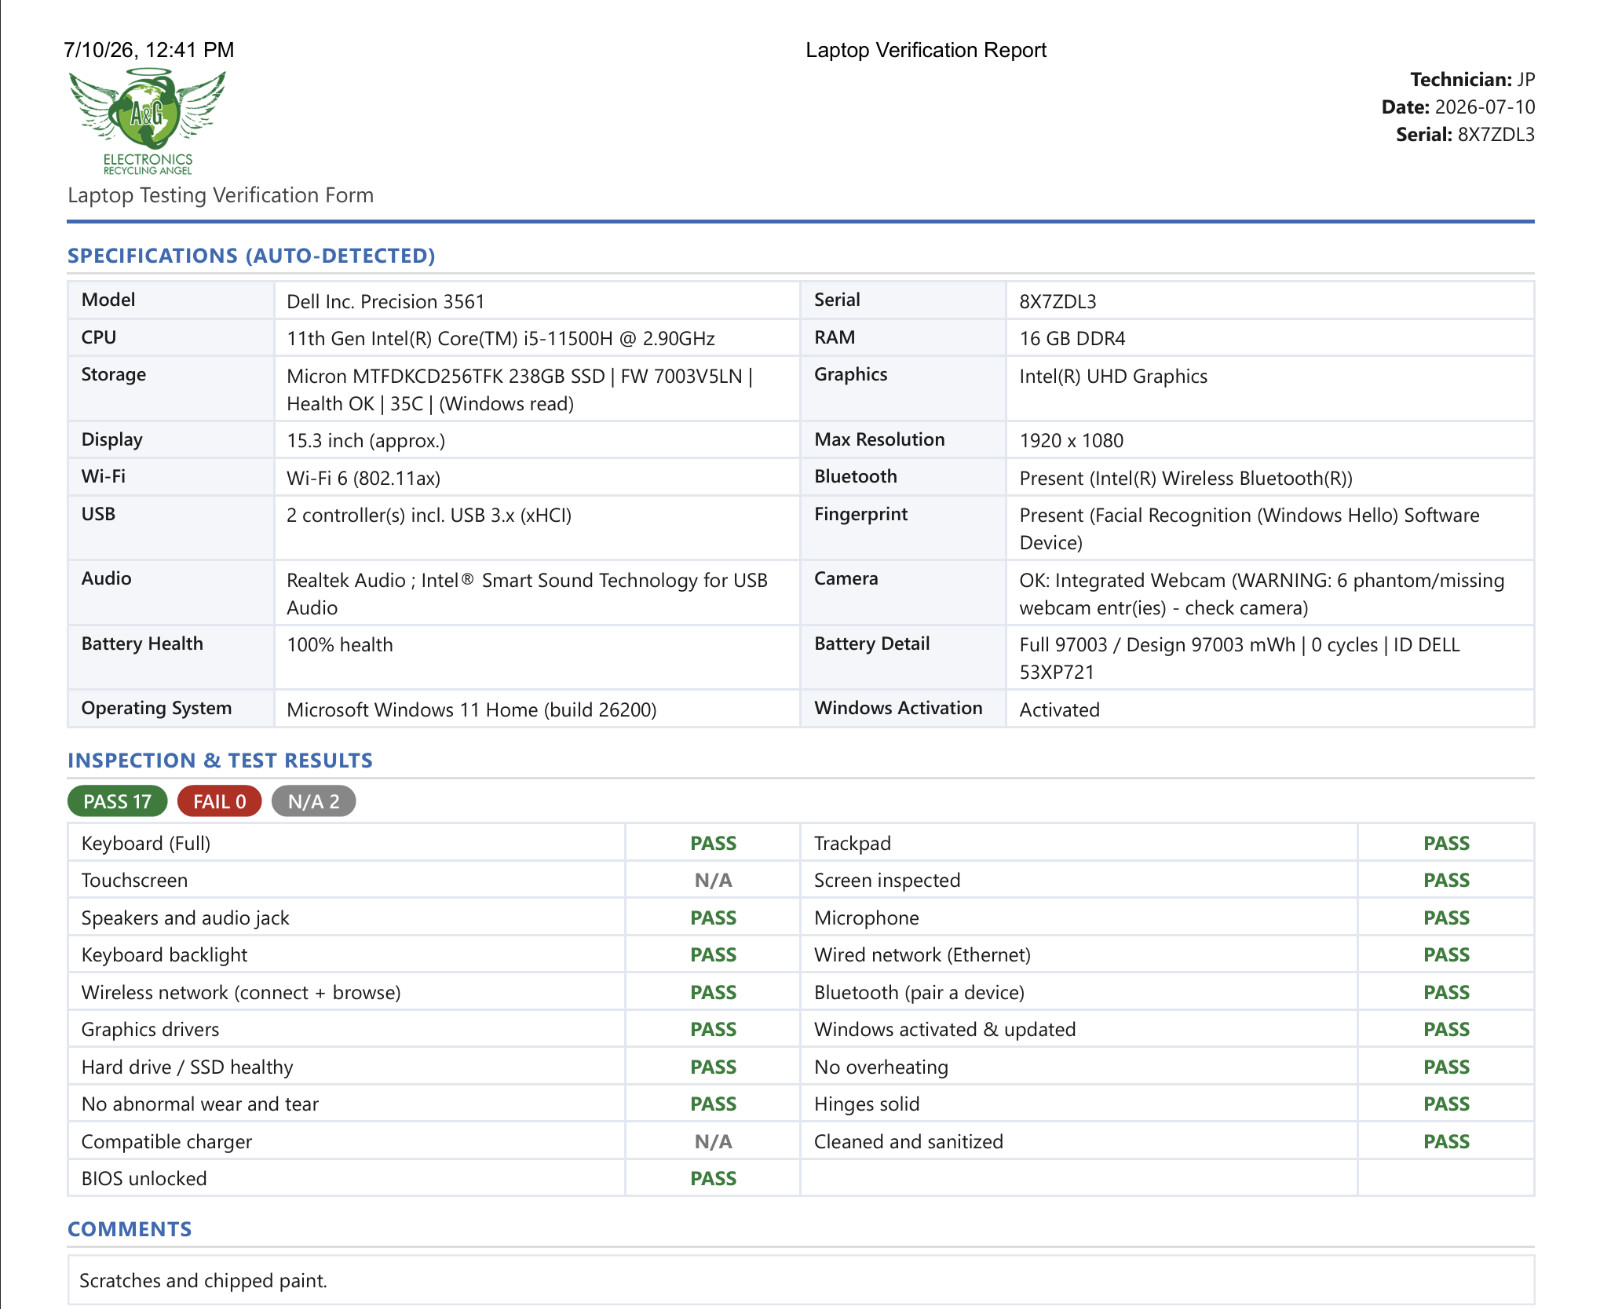Click the N/A result for Touchscreen
Viewport: 1600px width, 1309px height.
tap(713, 880)
